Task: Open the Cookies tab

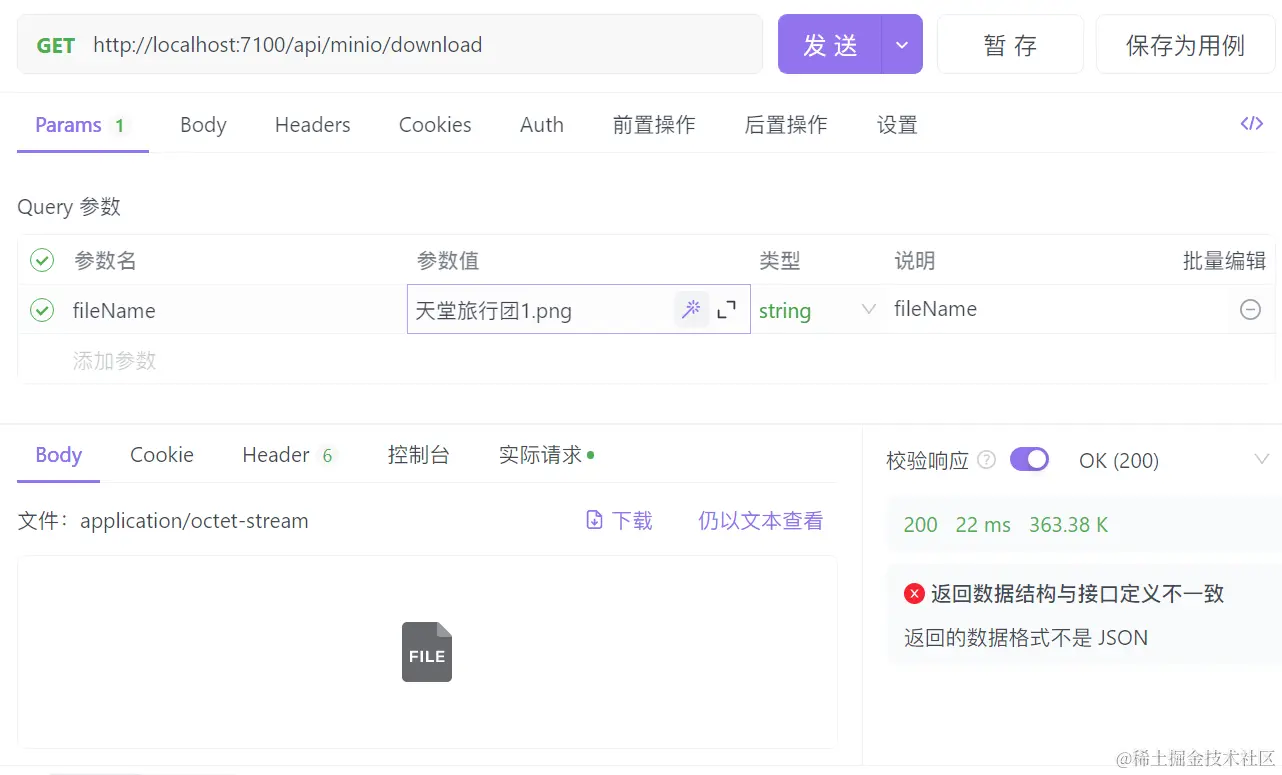Action: point(435,125)
